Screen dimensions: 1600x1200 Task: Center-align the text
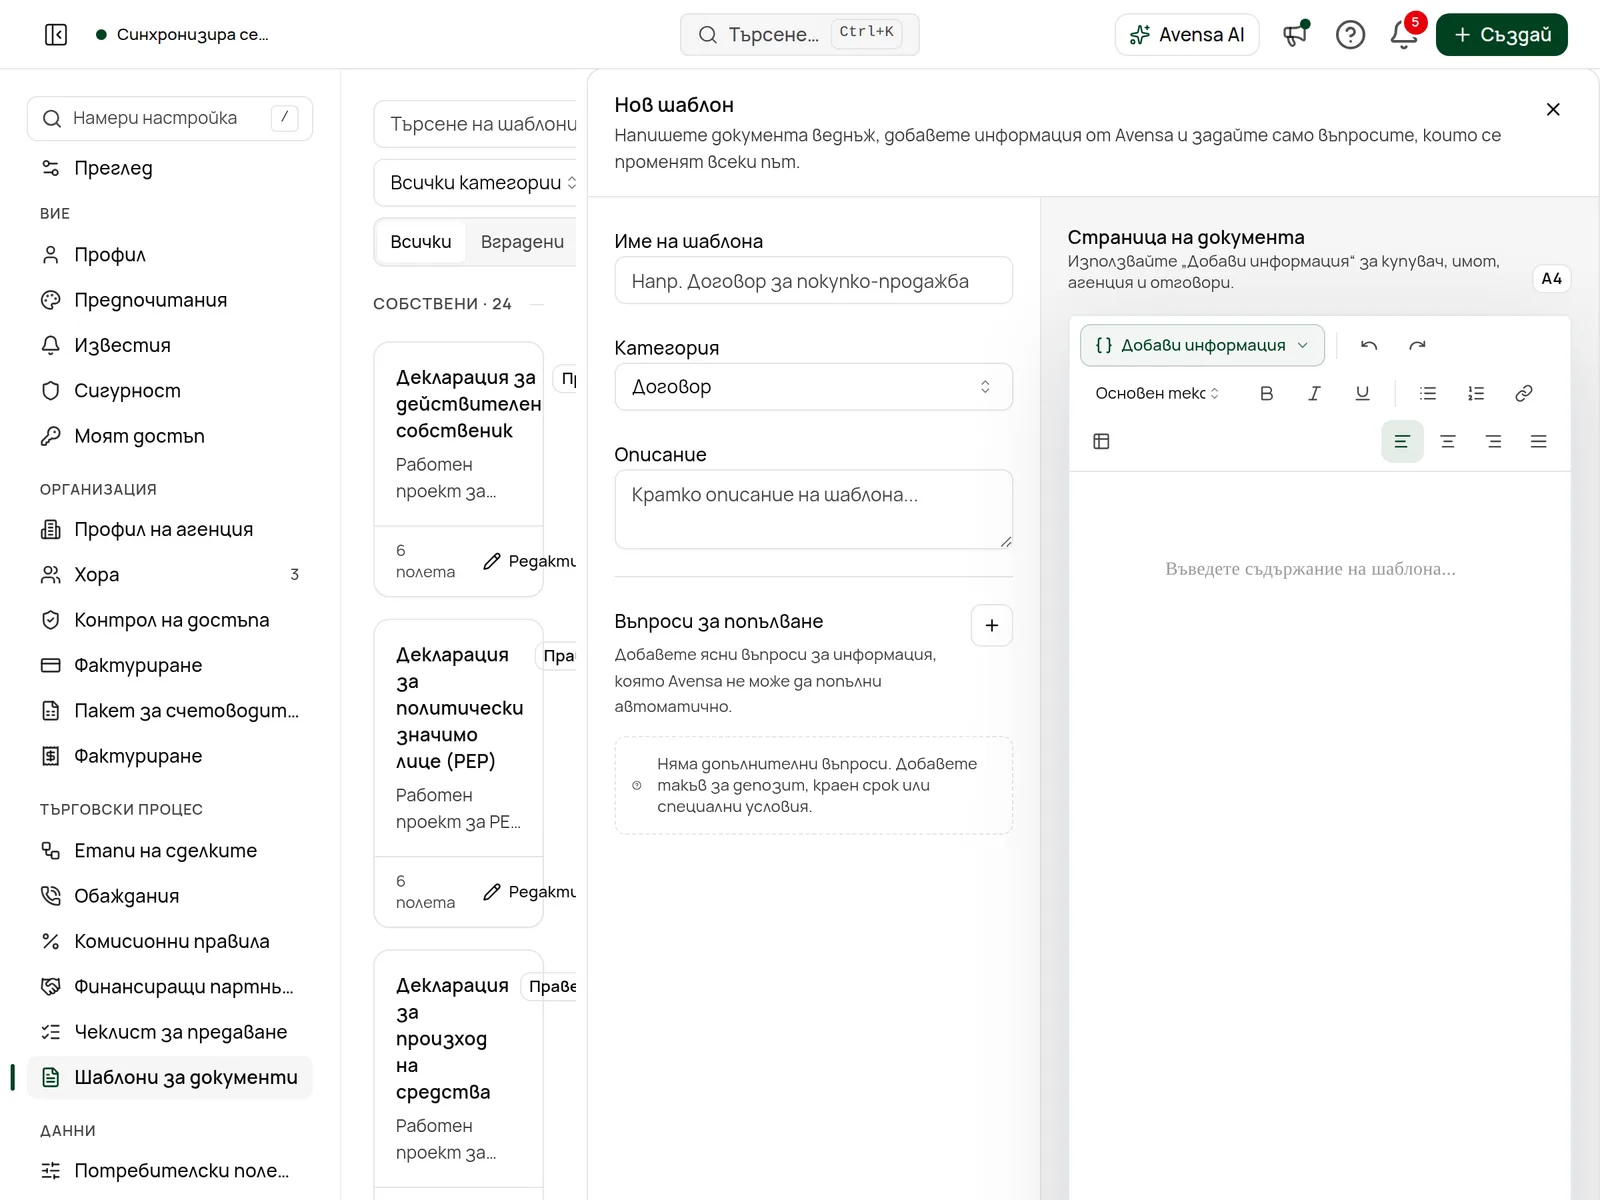click(1448, 441)
